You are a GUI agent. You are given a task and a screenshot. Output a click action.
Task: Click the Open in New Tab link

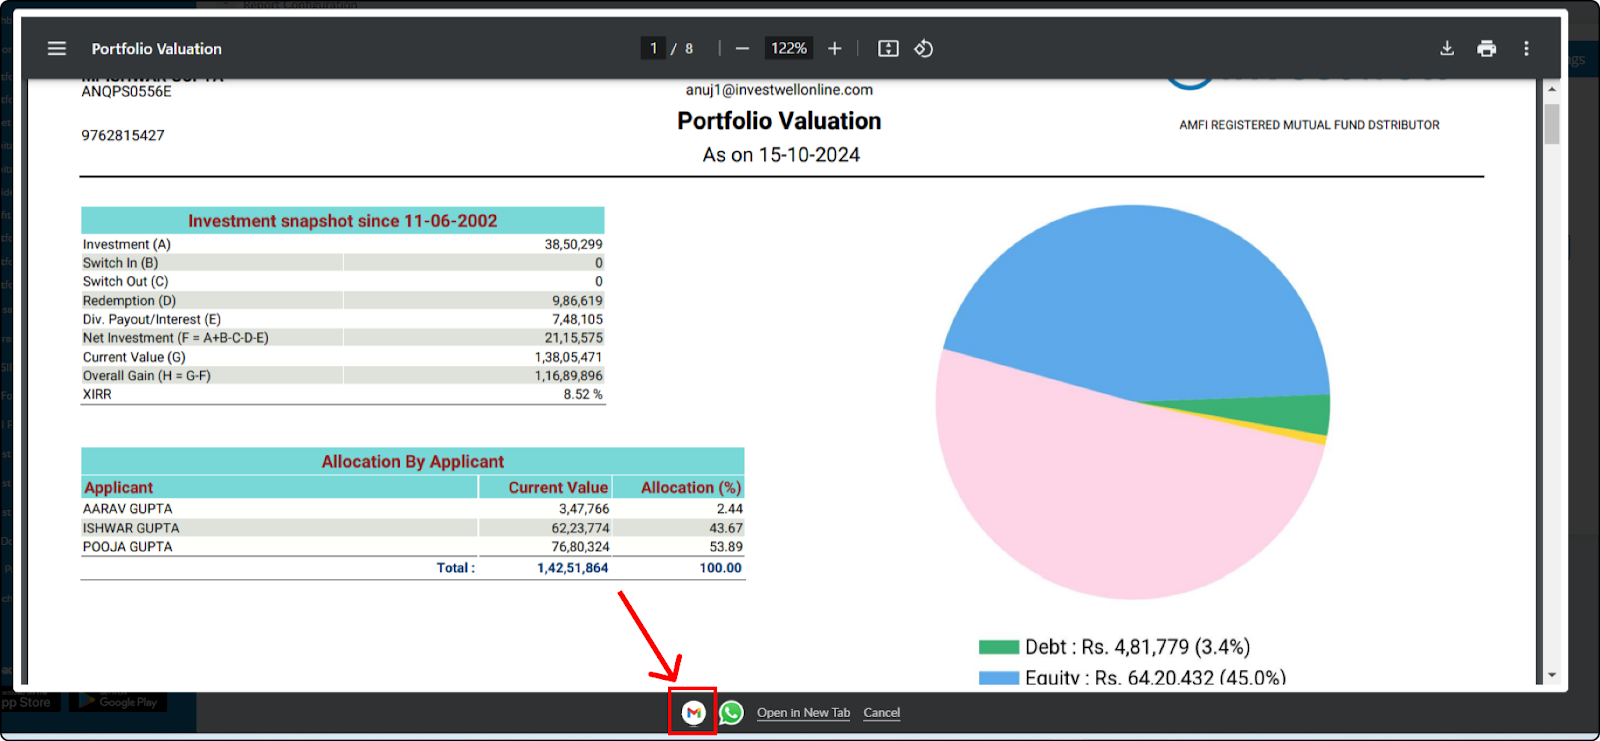pyautogui.click(x=803, y=713)
